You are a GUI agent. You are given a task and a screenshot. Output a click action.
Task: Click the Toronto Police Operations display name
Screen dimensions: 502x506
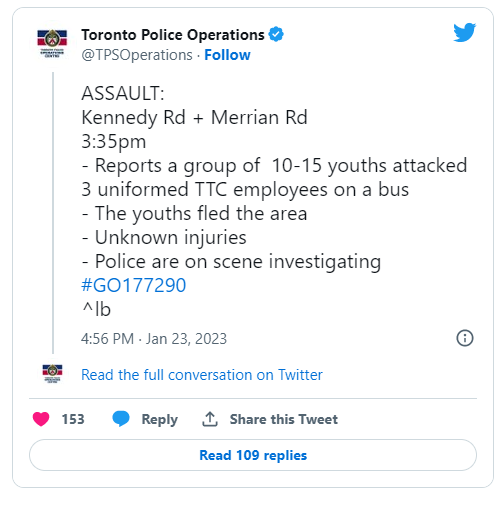(x=173, y=35)
